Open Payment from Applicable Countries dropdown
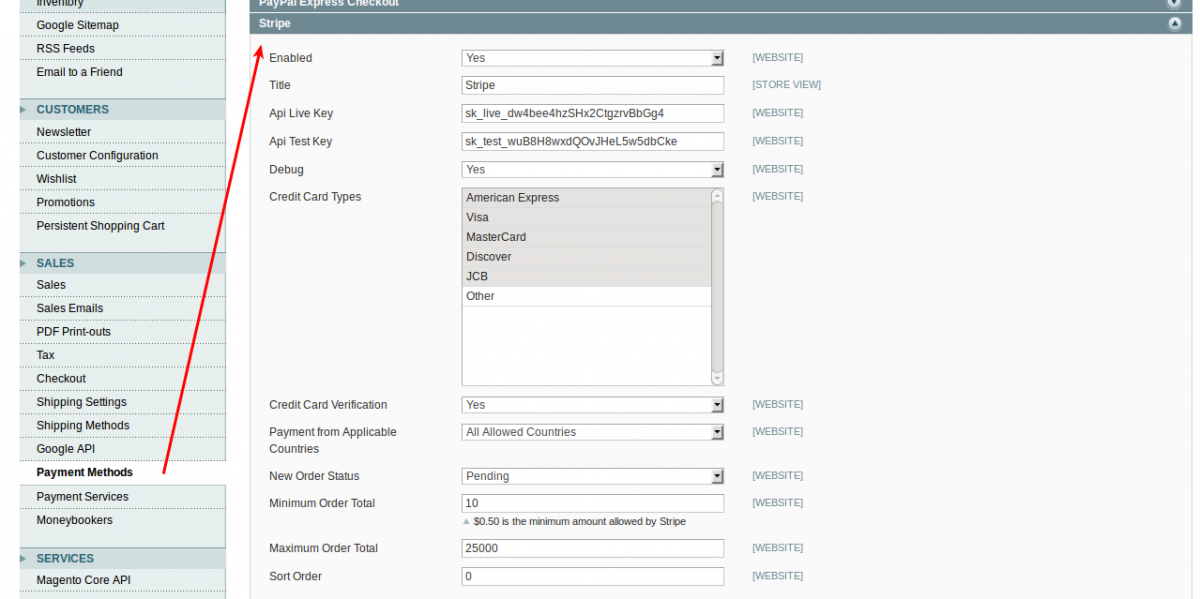The width and height of the screenshot is (1200, 599). point(592,432)
